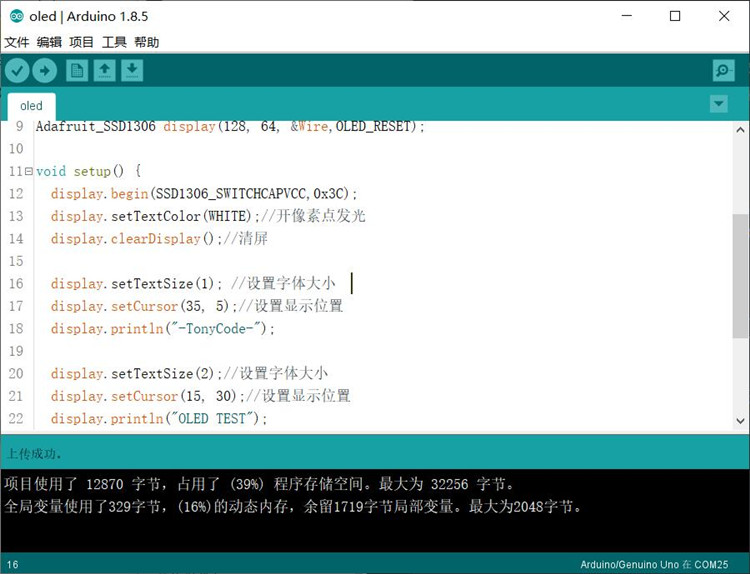The width and height of the screenshot is (750, 574).
Task: Open the Serial Monitor magnifier icon
Action: click(723, 71)
